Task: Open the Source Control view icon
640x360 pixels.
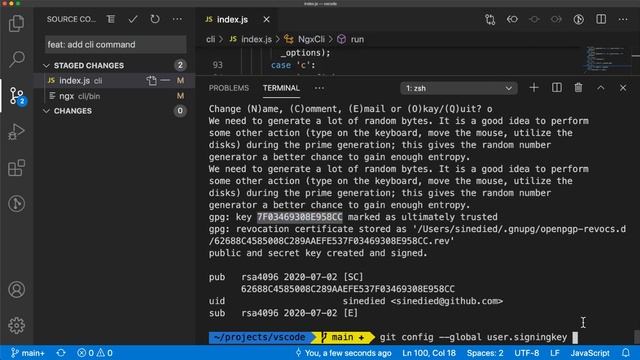Action: click(16, 96)
